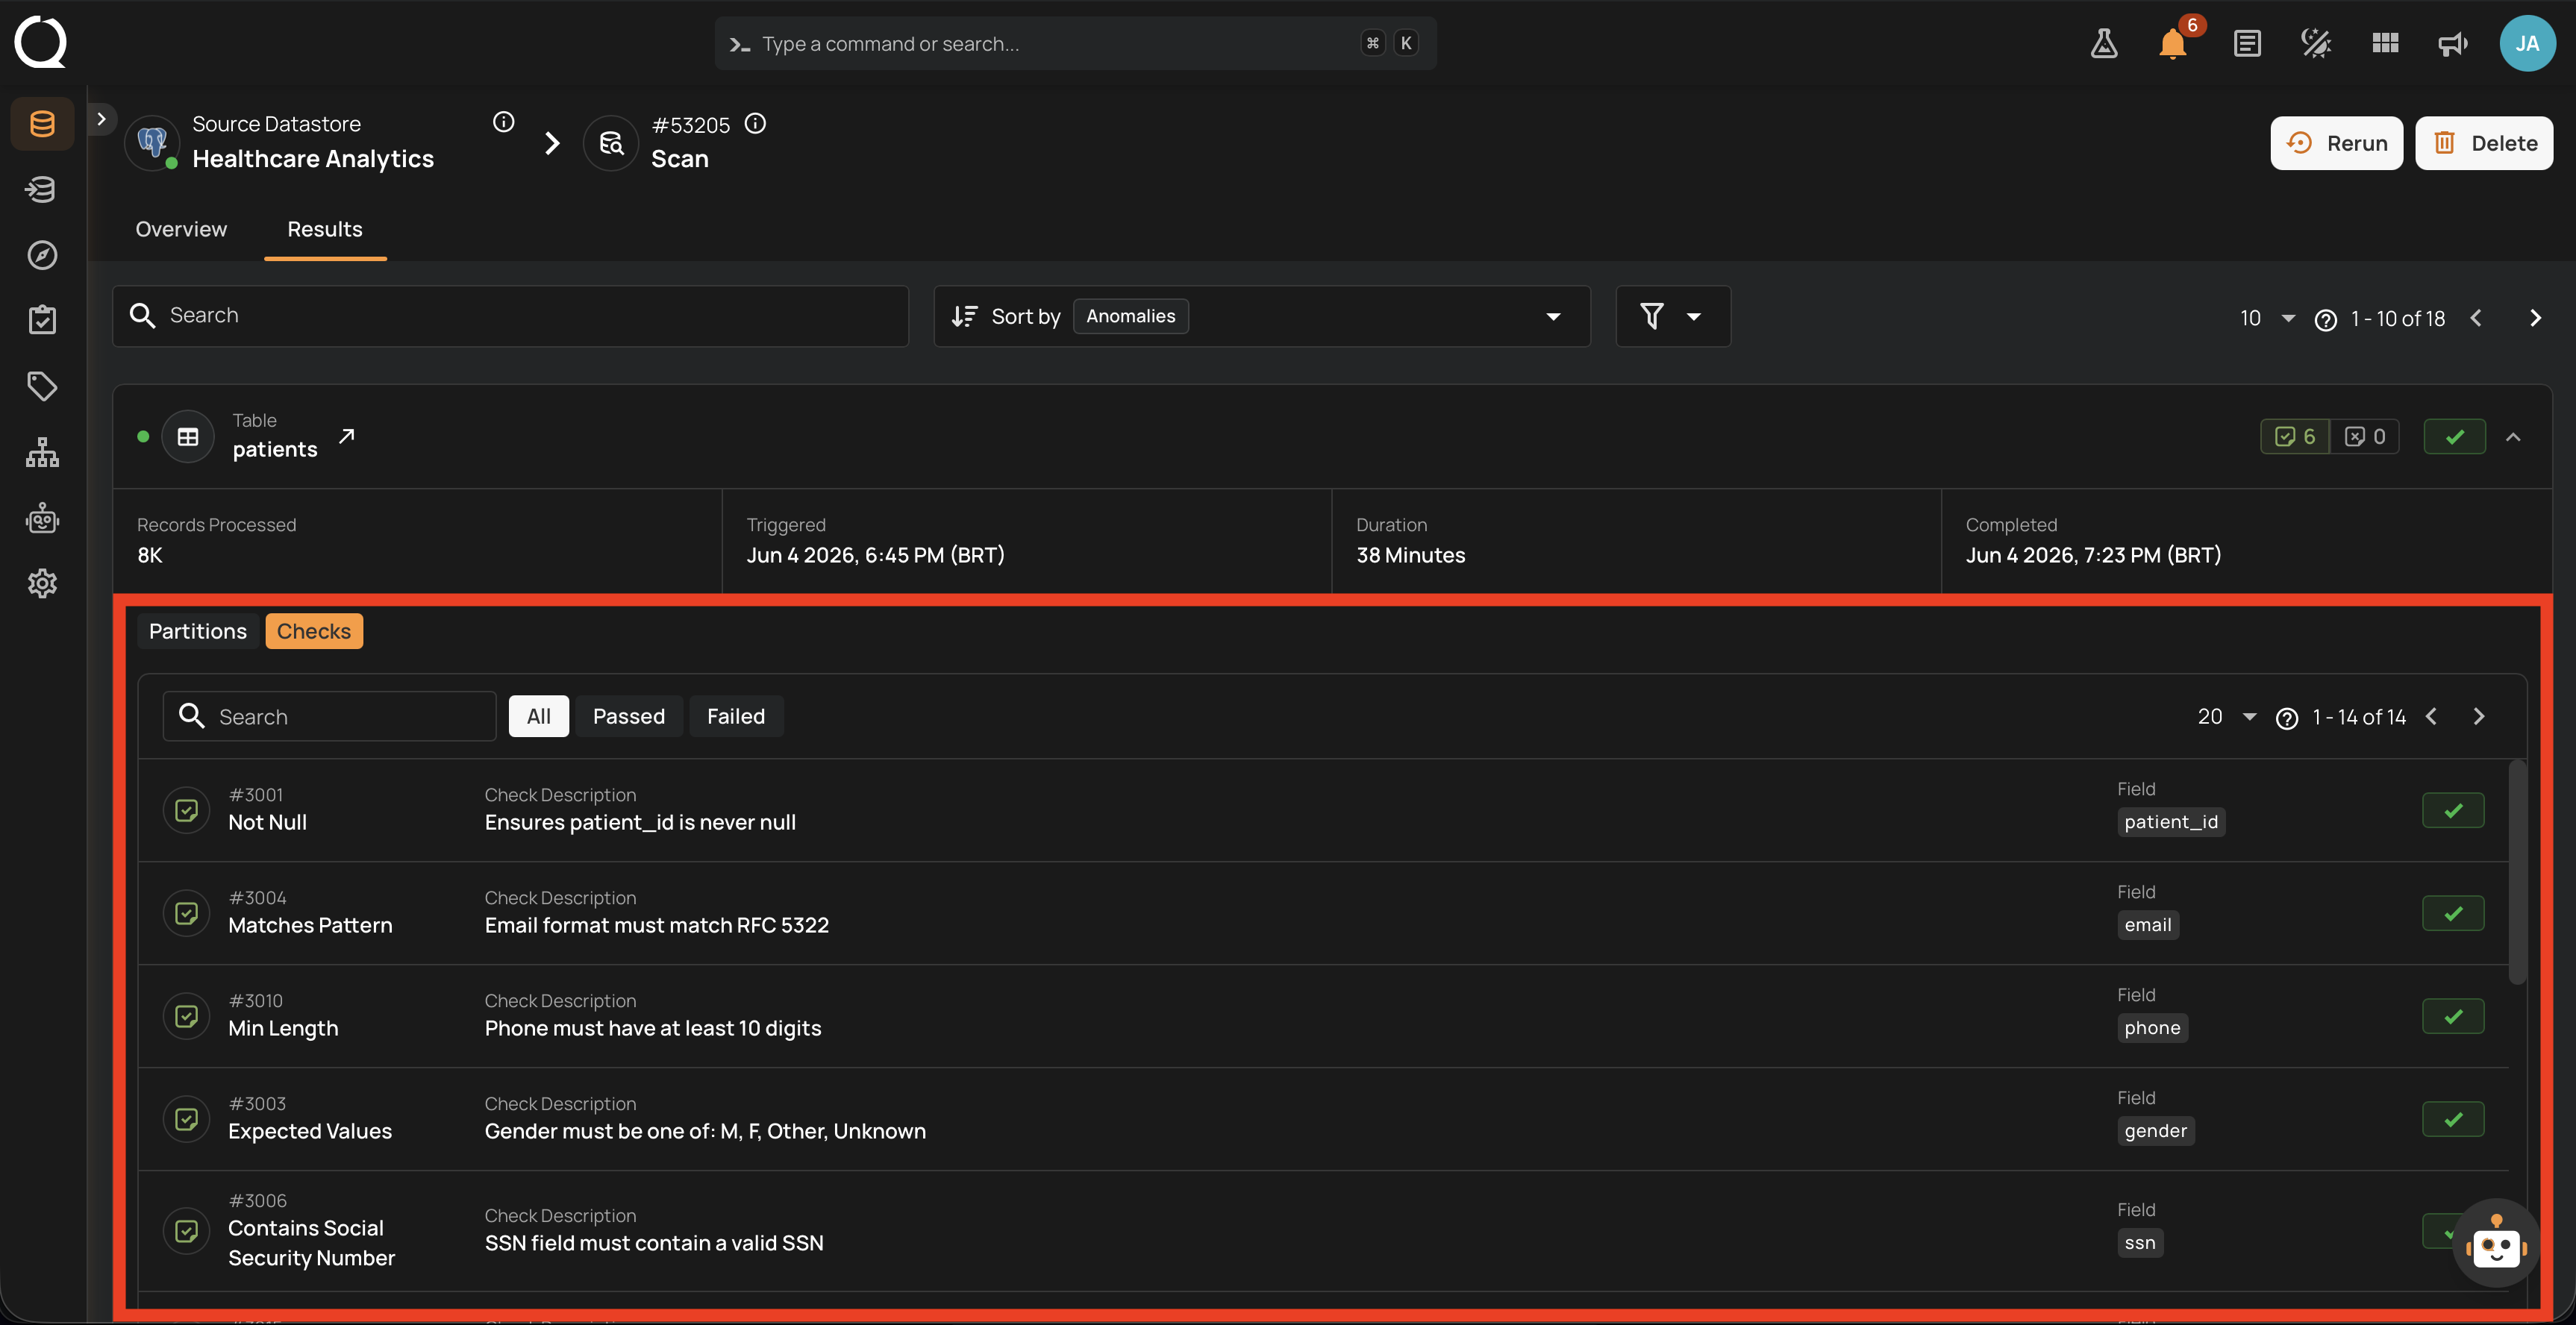The width and height of the screenshot is (2576, 1325).
Task: Open the Settings gear sidebar icon
Action: click(x=42, y=583)
